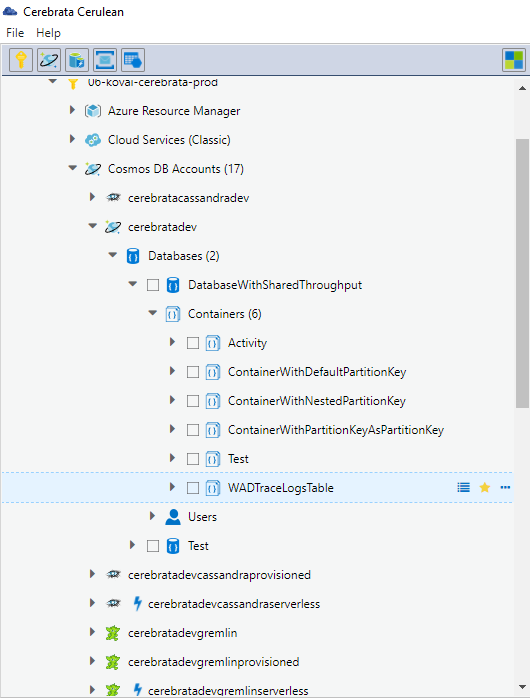
Task: Collapse the DatabaseWithSharedThroughput node
Action: click(133, 284)
